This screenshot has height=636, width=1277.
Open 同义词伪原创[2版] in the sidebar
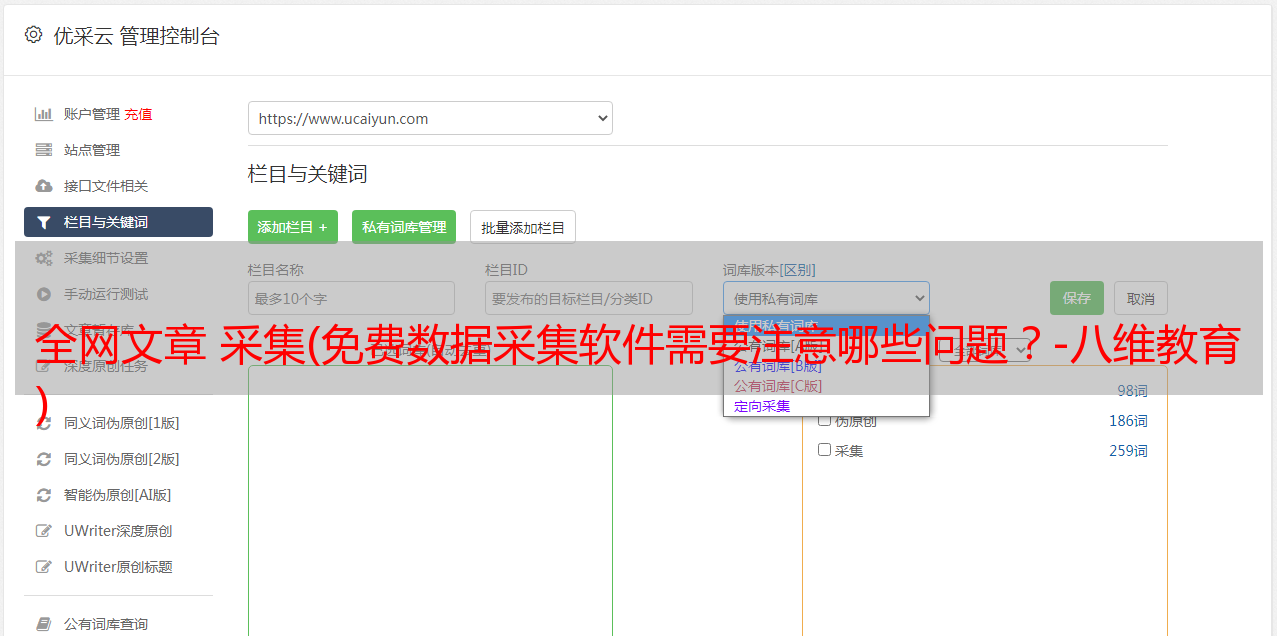pyautogui.click(x=122, y=459)
